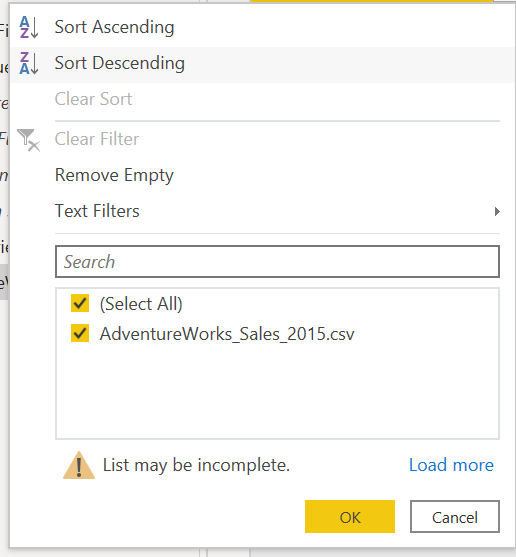Expand the Text Filters submenu arrow
Image resolution: width=516 pixels, height=557 pixels.
pos(497,211)
